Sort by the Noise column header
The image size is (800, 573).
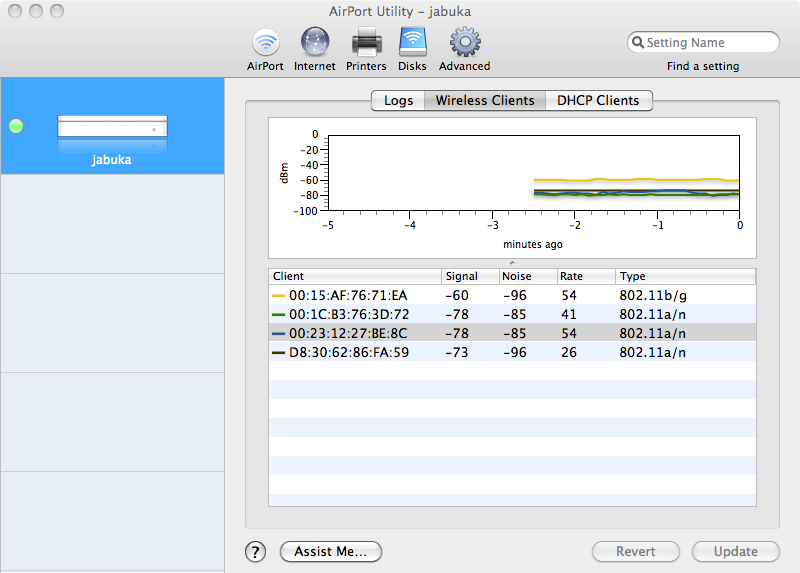click(x=528, y=276)
